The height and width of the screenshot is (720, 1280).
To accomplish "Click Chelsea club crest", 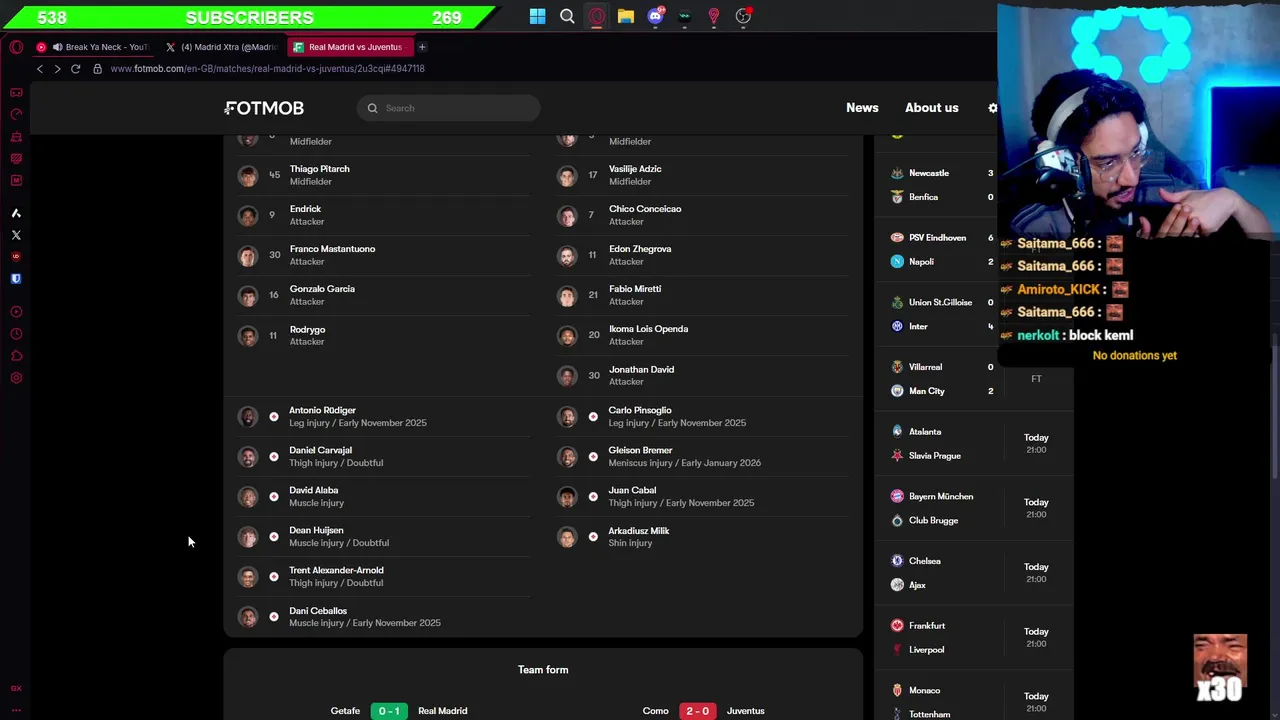I will coord(897,561).
